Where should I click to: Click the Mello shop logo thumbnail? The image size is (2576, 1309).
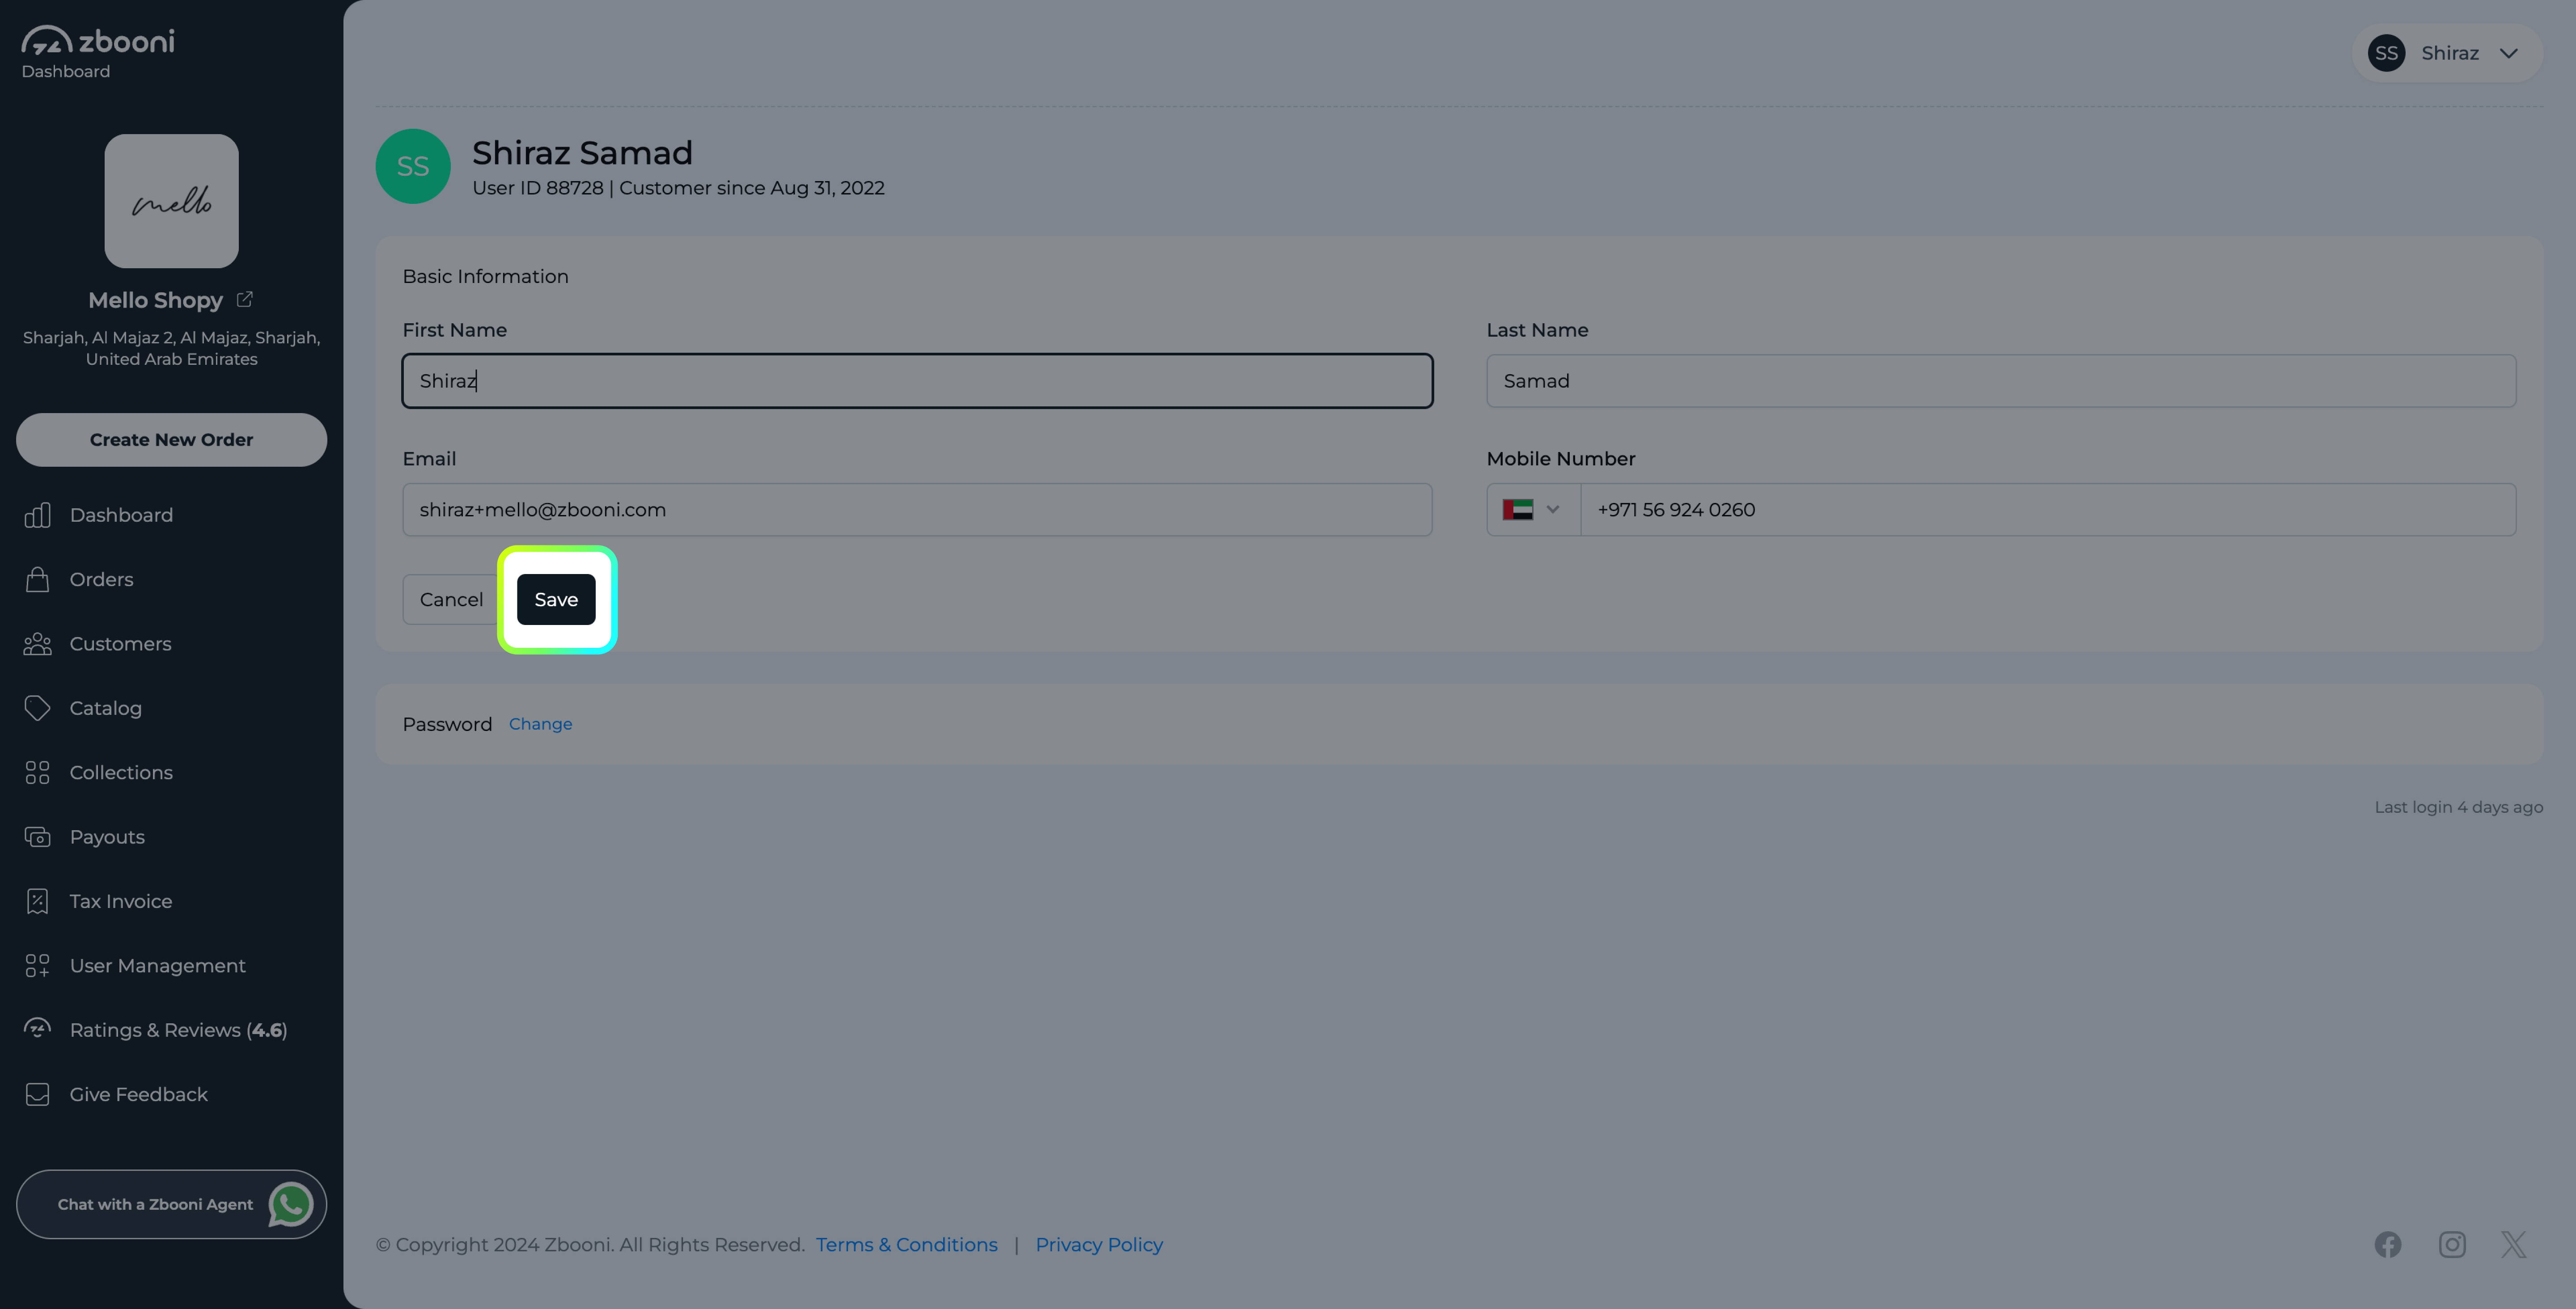172,201
